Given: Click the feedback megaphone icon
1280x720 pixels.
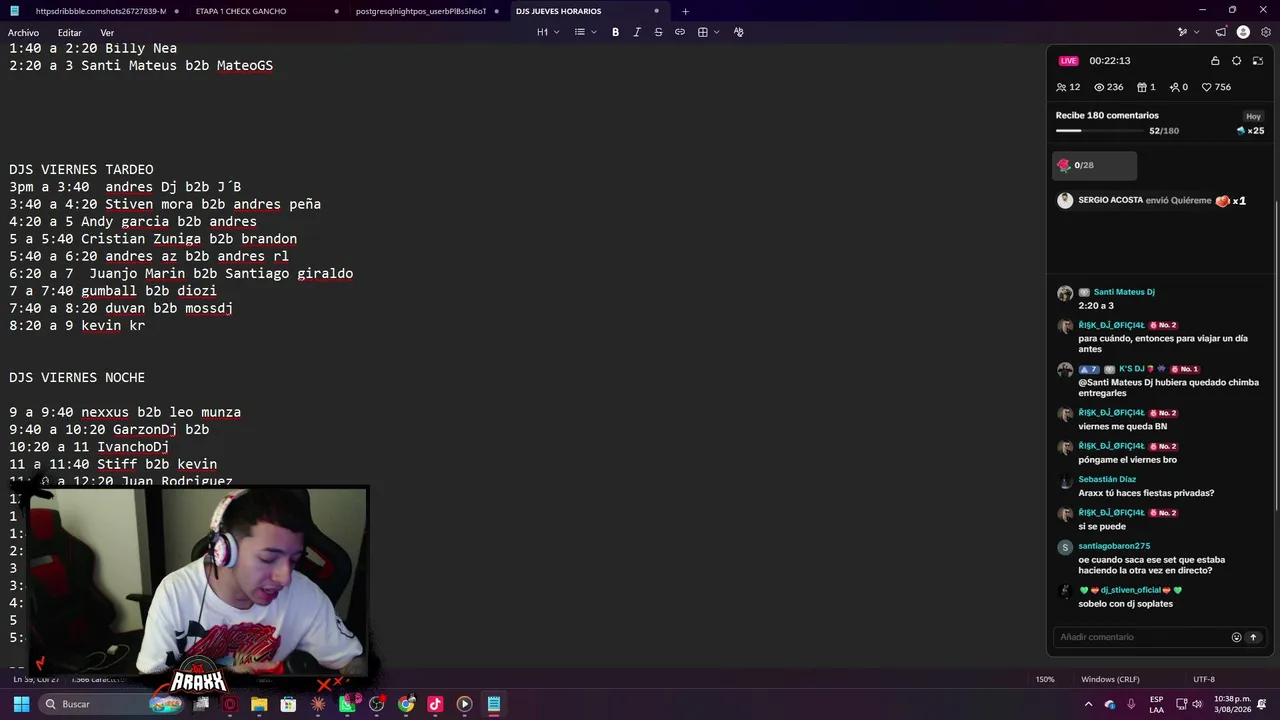Looking at the screenshot, I should pyautogui.click(x=1221, y=32).
